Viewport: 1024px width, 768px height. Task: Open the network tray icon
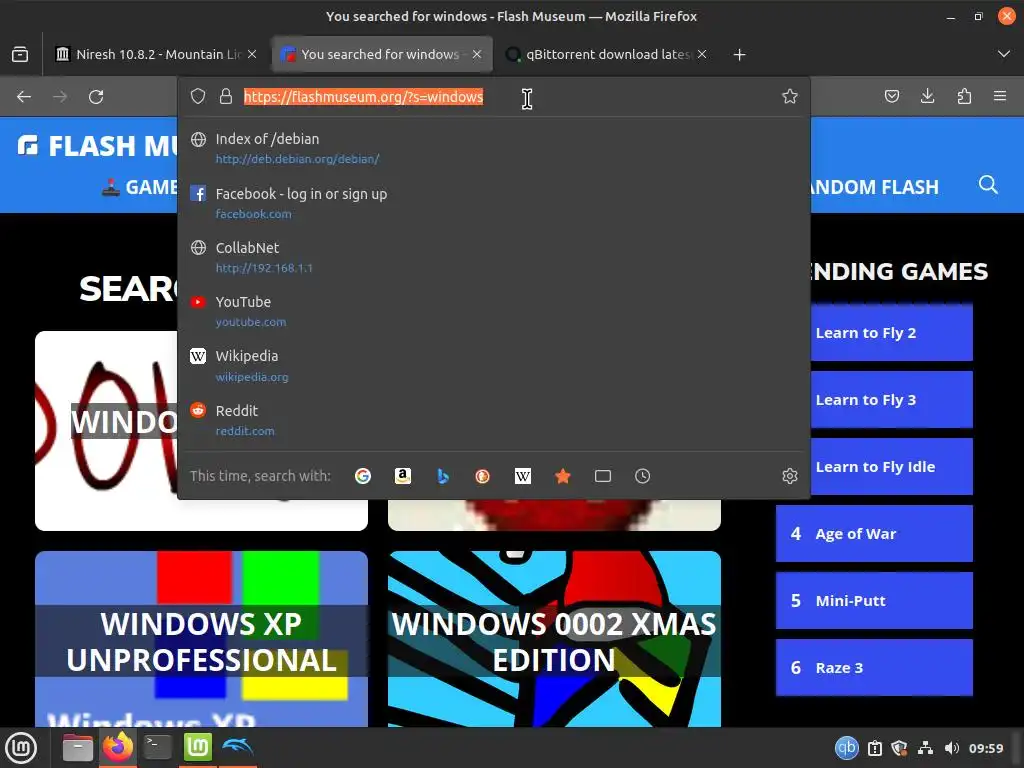tap(925, 748)
